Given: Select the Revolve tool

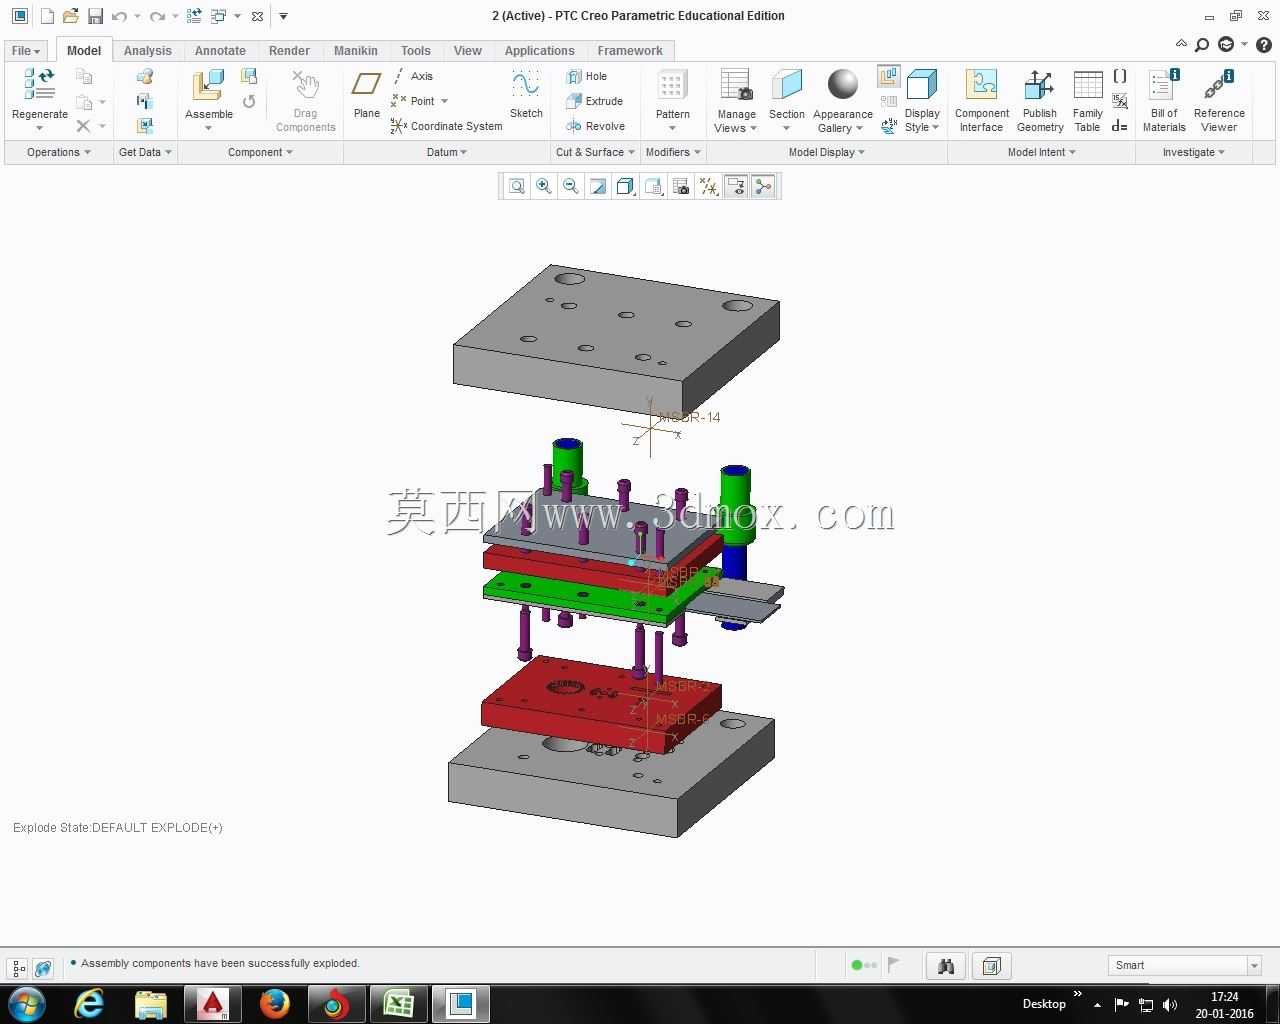Looking at the screenshot, I should (596, 126).
